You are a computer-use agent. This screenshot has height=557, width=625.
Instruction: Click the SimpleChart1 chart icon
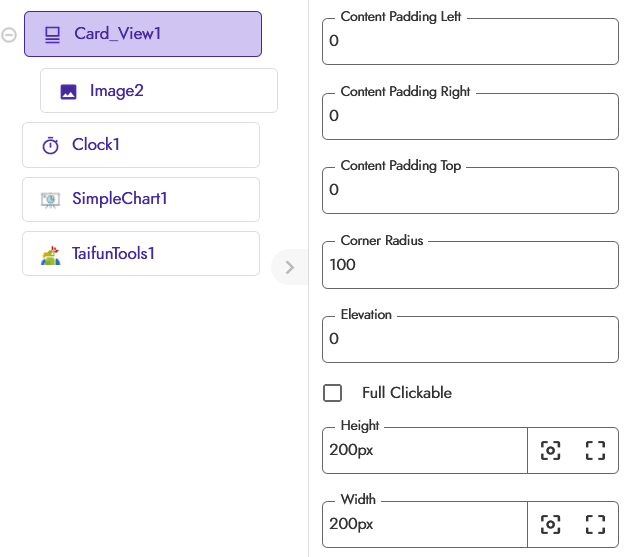50,200
